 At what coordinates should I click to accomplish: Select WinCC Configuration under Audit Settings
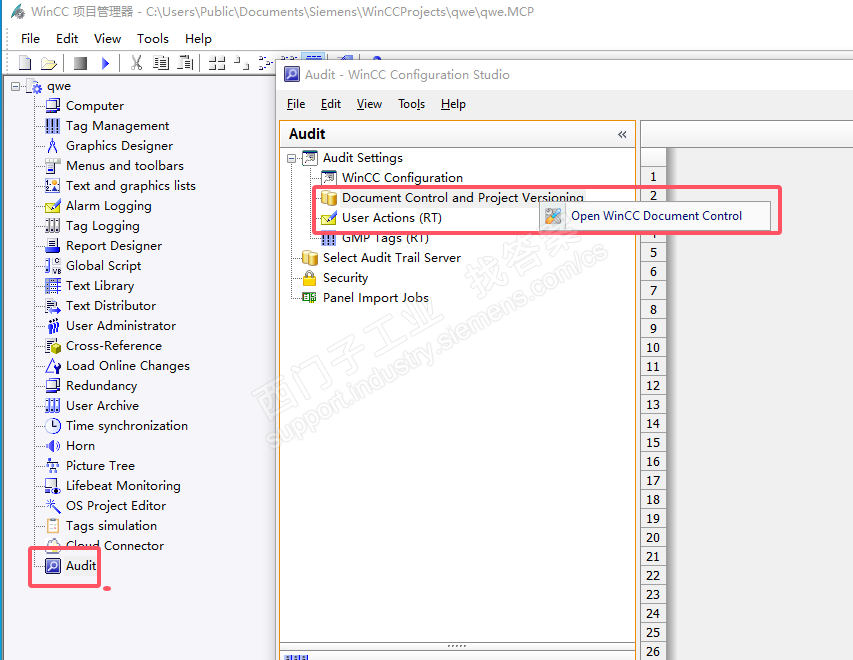[402, 178]
